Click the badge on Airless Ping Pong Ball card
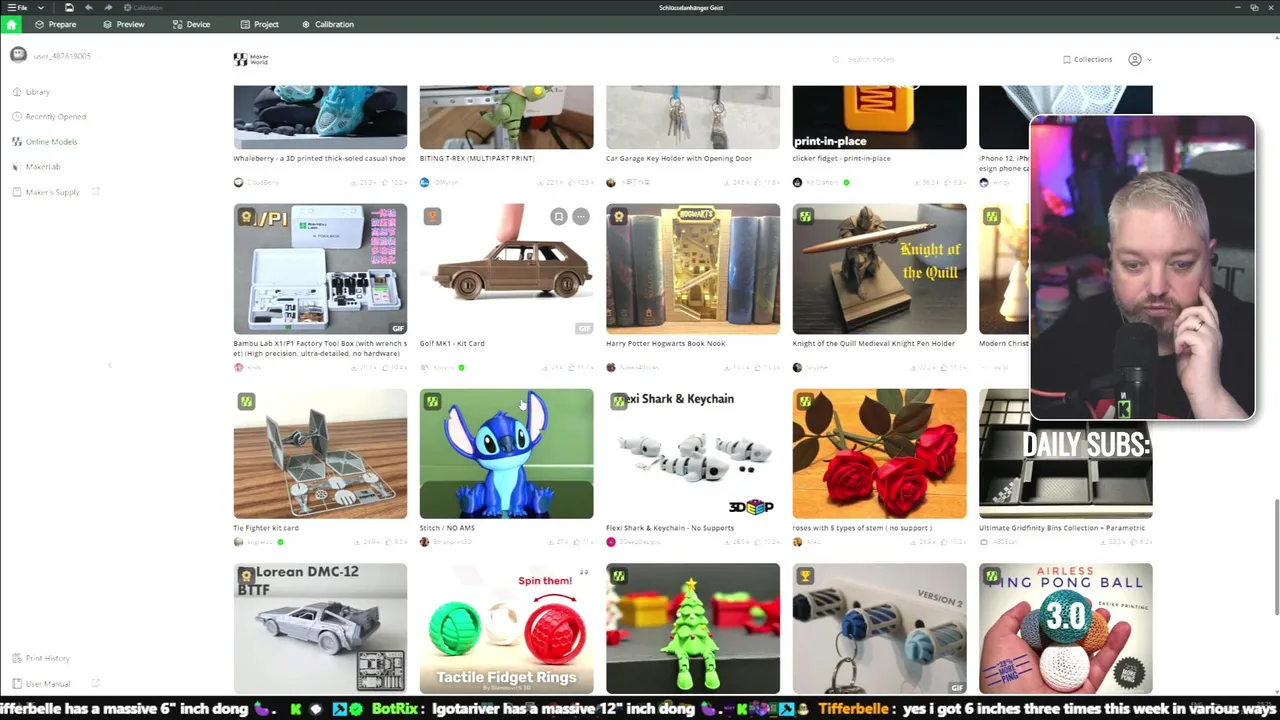 click(991, 576)
